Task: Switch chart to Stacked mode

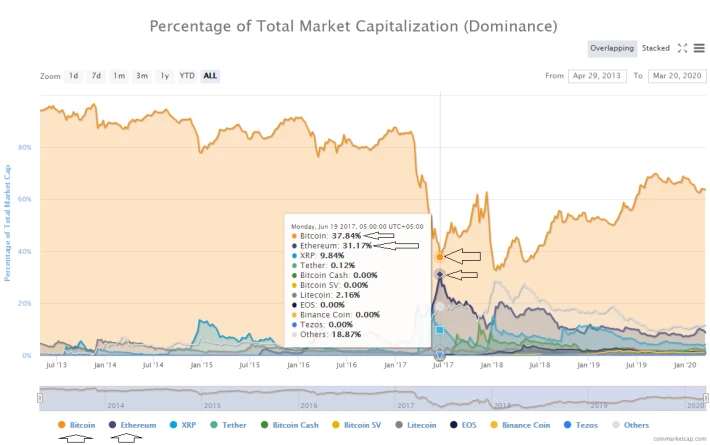Action: [656, 48]
